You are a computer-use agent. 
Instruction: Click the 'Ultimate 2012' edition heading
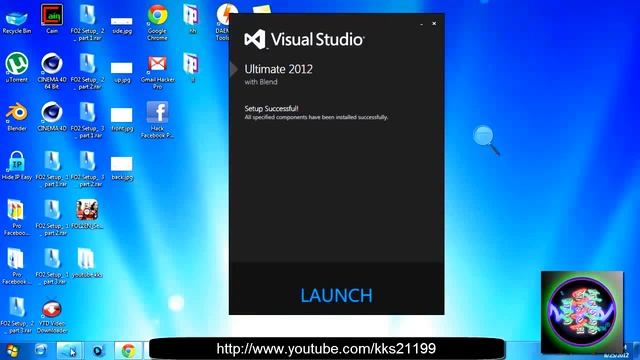coord(278,69)
